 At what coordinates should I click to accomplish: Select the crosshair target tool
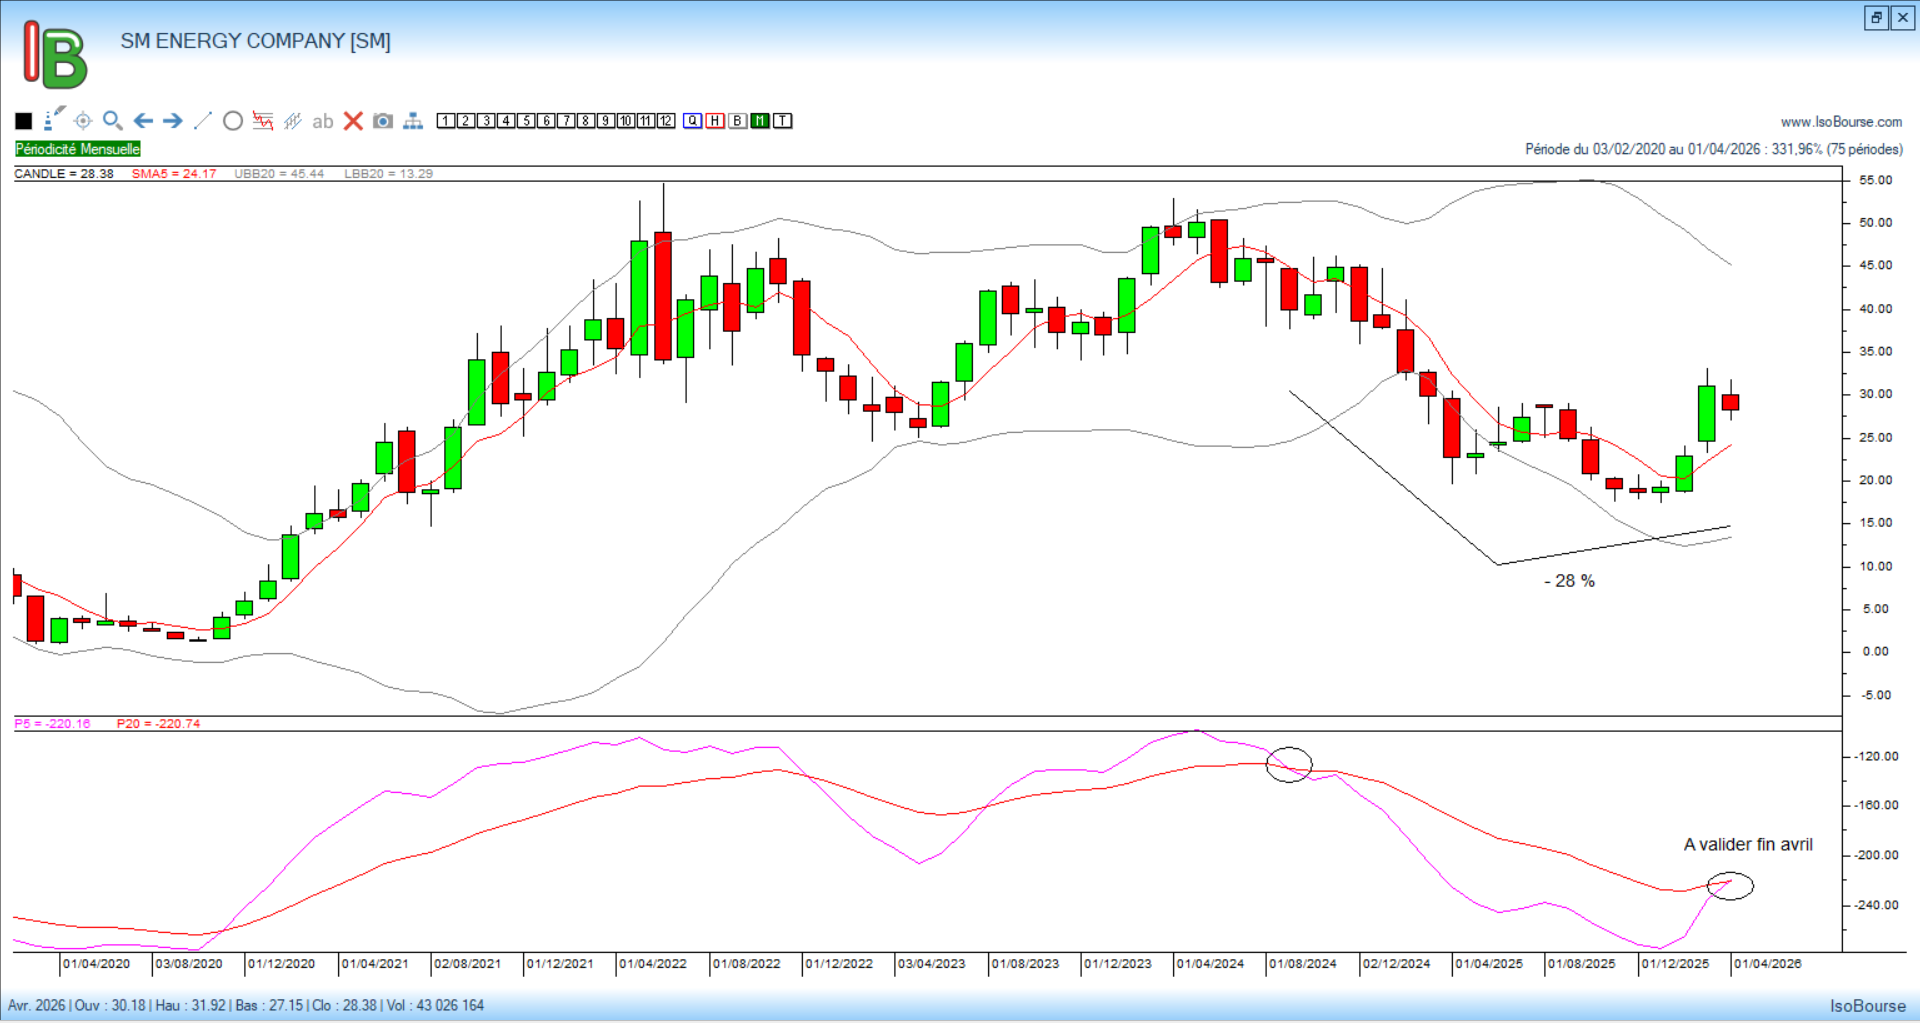point(83,121)
